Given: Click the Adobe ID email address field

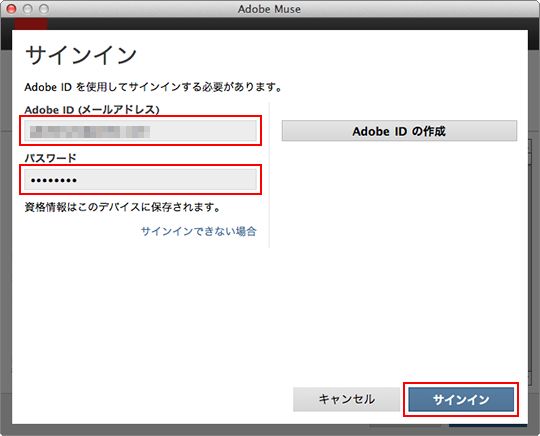Looking at the screenshot, I should pyautogui.click(x=141, y=131).
